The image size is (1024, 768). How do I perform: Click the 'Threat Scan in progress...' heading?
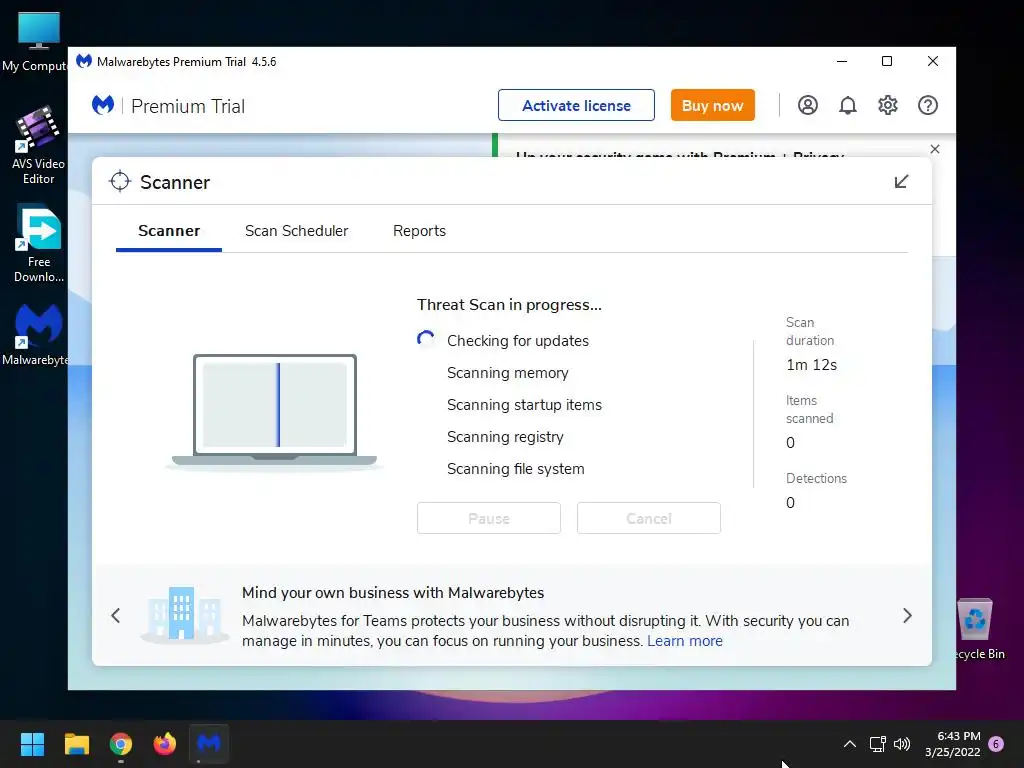[509, 305]
